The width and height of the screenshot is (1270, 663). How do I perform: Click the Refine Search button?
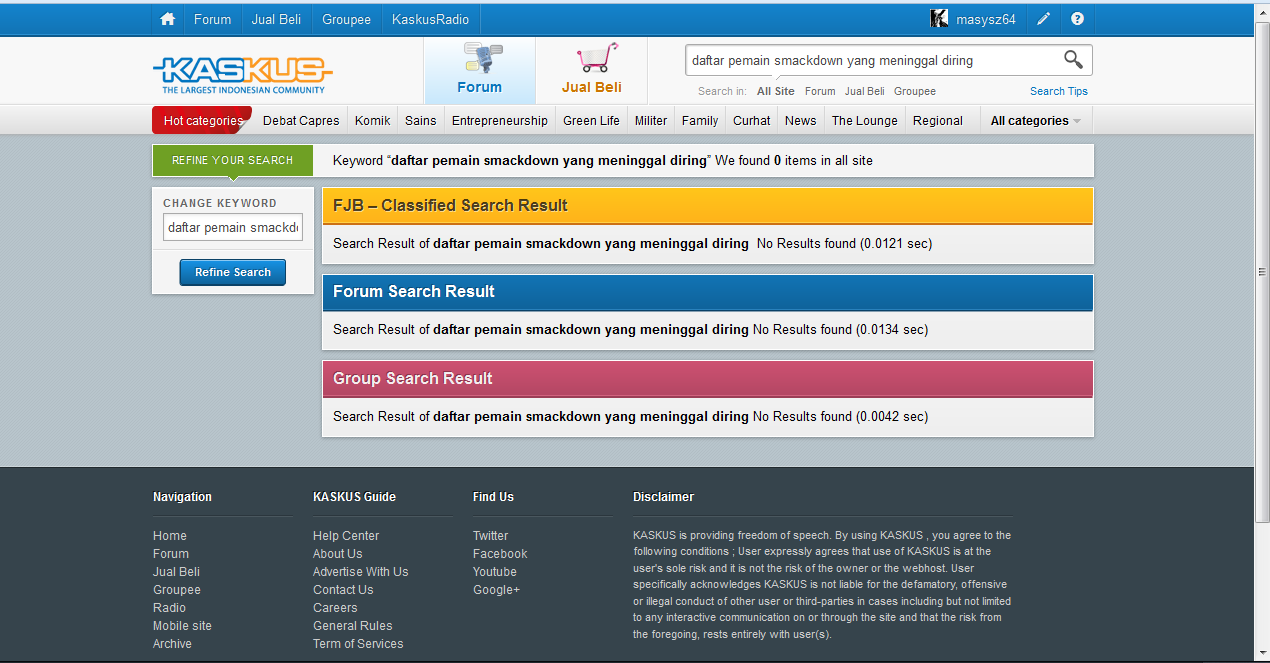coord(233,272)
